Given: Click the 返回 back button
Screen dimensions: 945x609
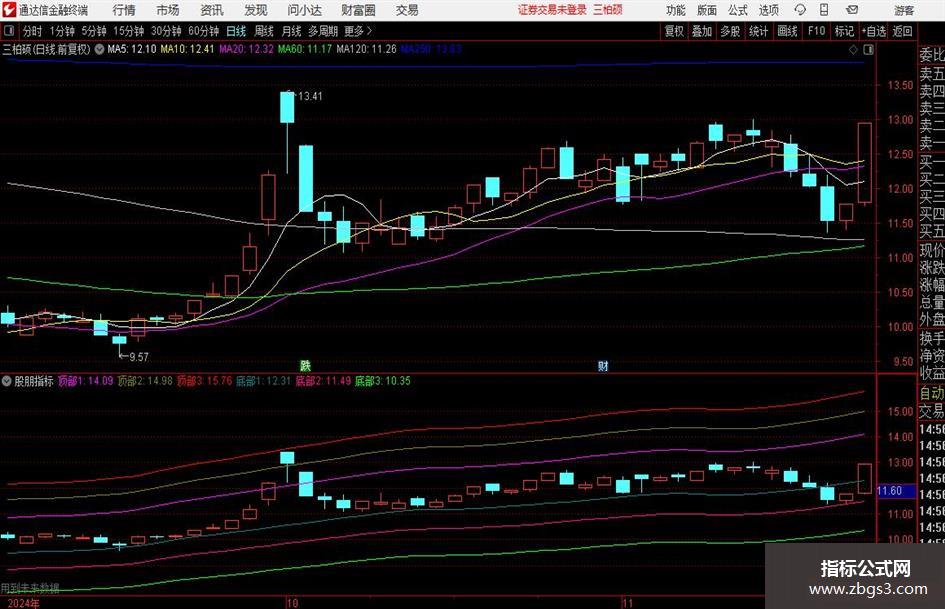Looking at the screenshot, I should click(x=902, y=31).
